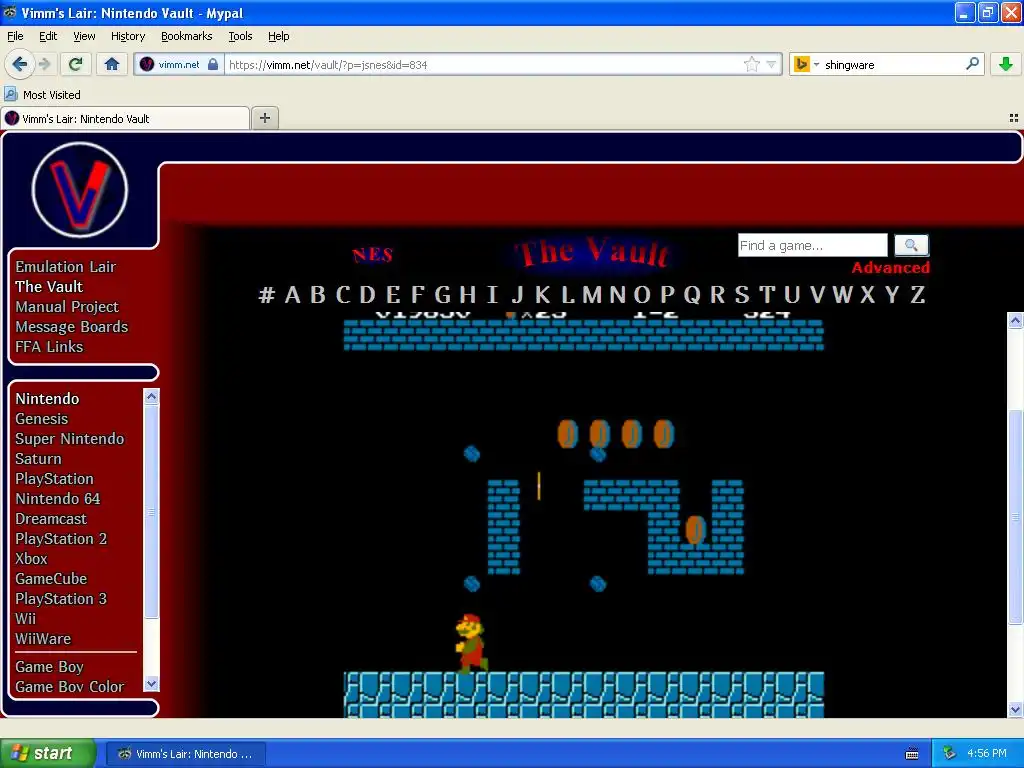Browse games under the # symbol

point(266,295)
